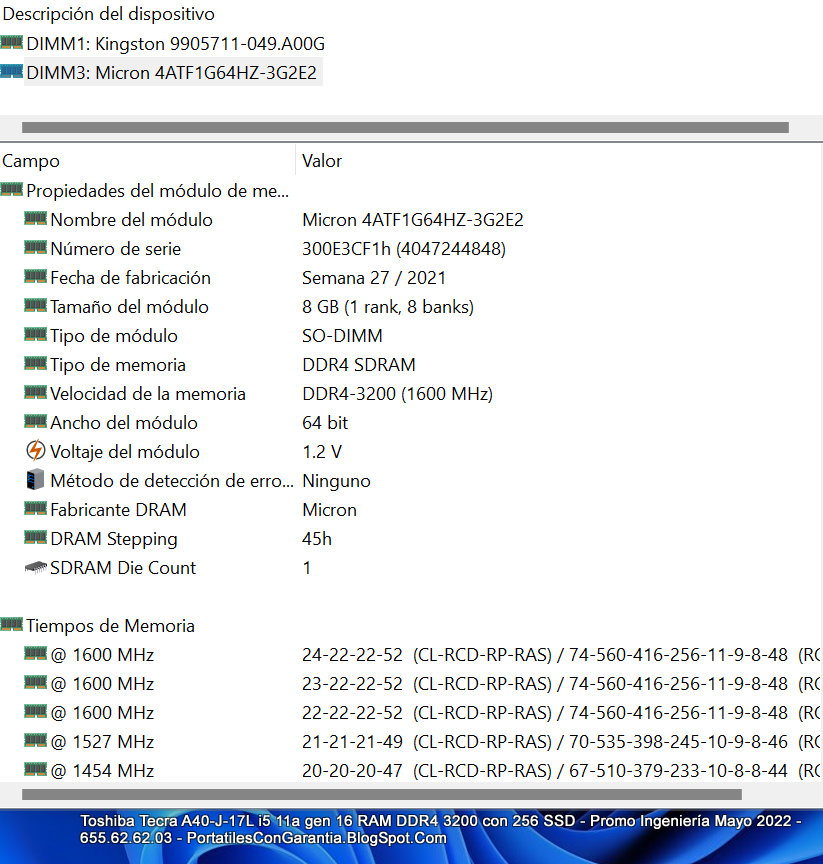Click the memory icon beside @ 1527 MHz
823x864 pixels.
[x=36, y=741]
